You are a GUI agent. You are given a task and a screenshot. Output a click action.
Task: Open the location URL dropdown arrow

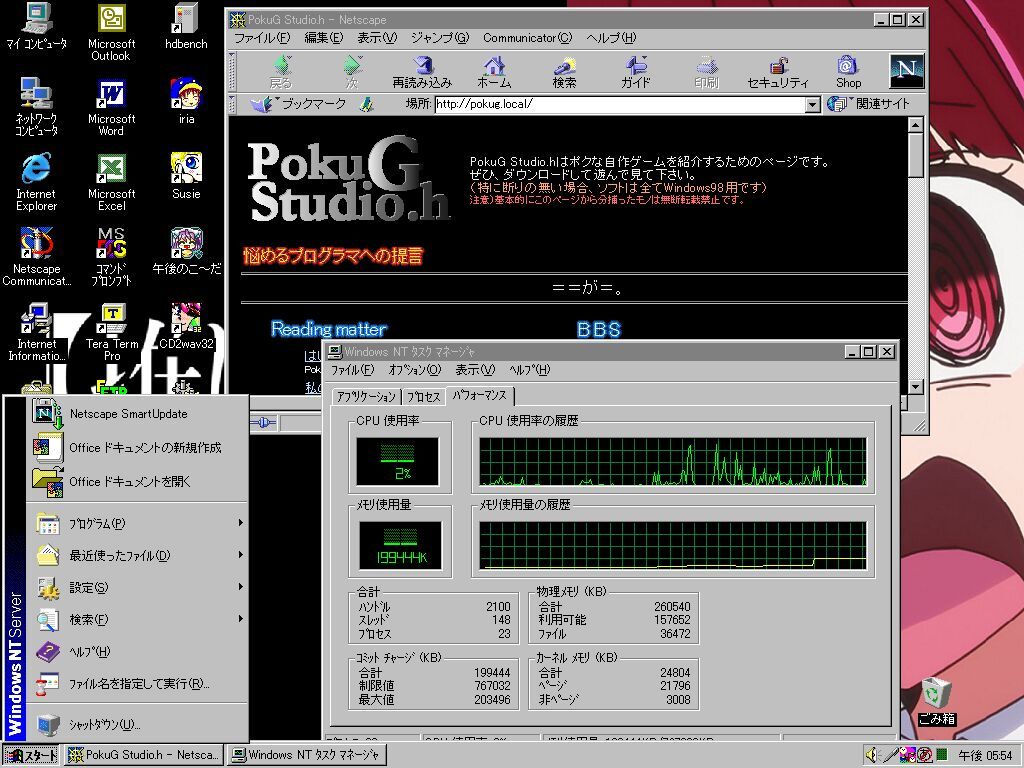(812, 104)
